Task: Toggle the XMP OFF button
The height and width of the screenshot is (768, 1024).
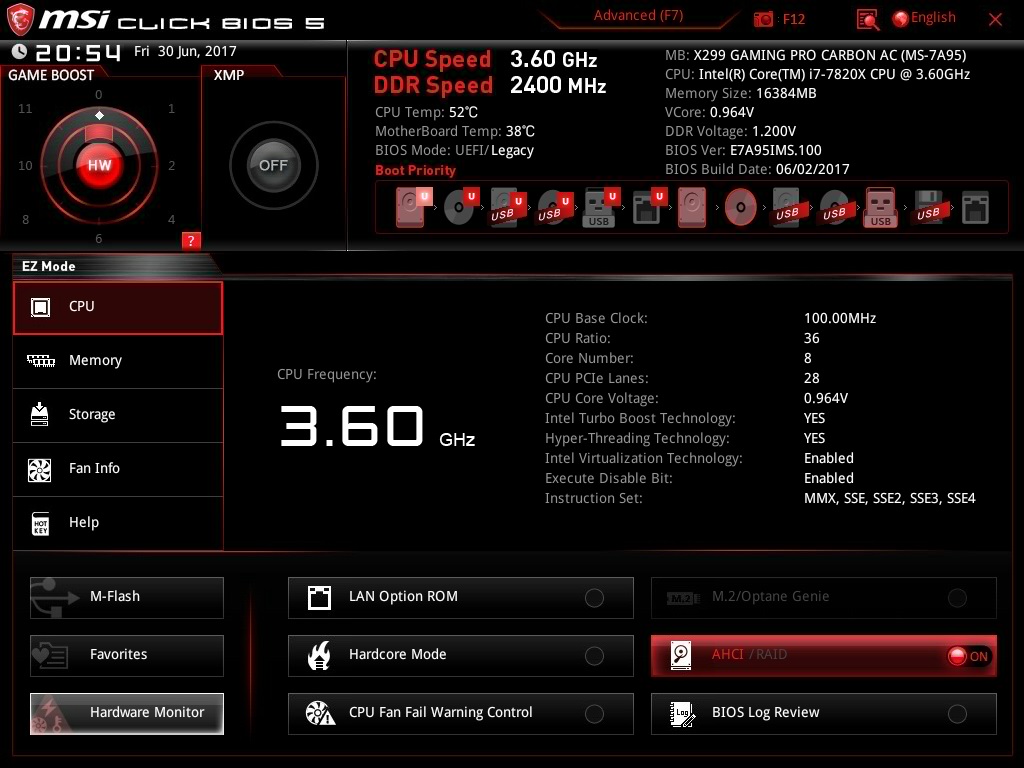Action: [273, 166]
